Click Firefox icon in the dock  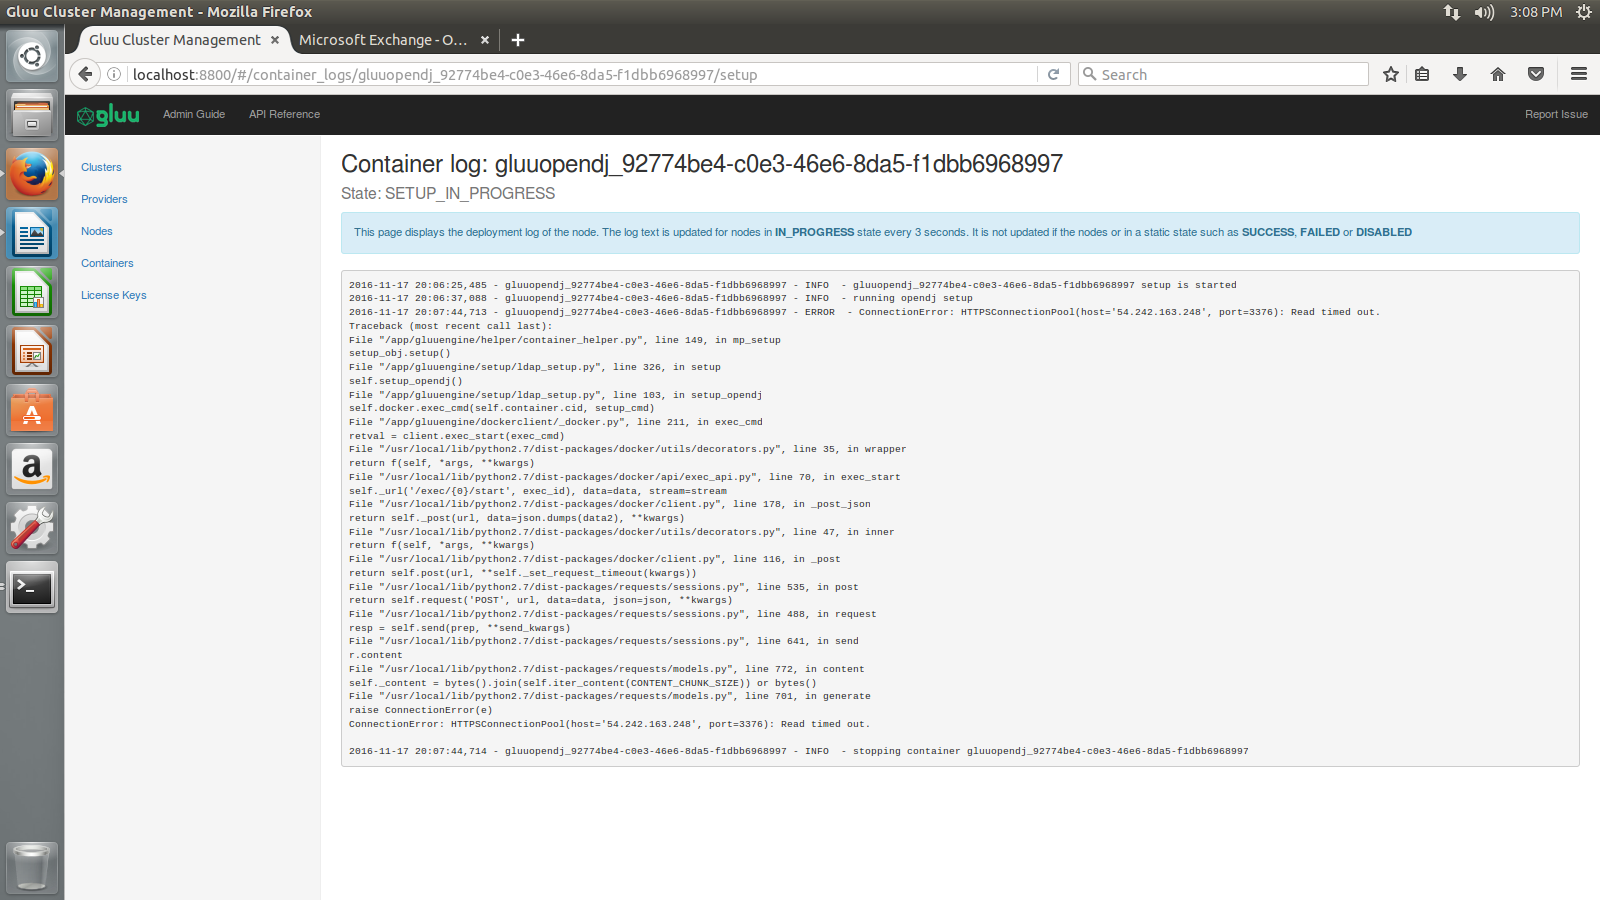pyautogui.click(x=32, y=174)
